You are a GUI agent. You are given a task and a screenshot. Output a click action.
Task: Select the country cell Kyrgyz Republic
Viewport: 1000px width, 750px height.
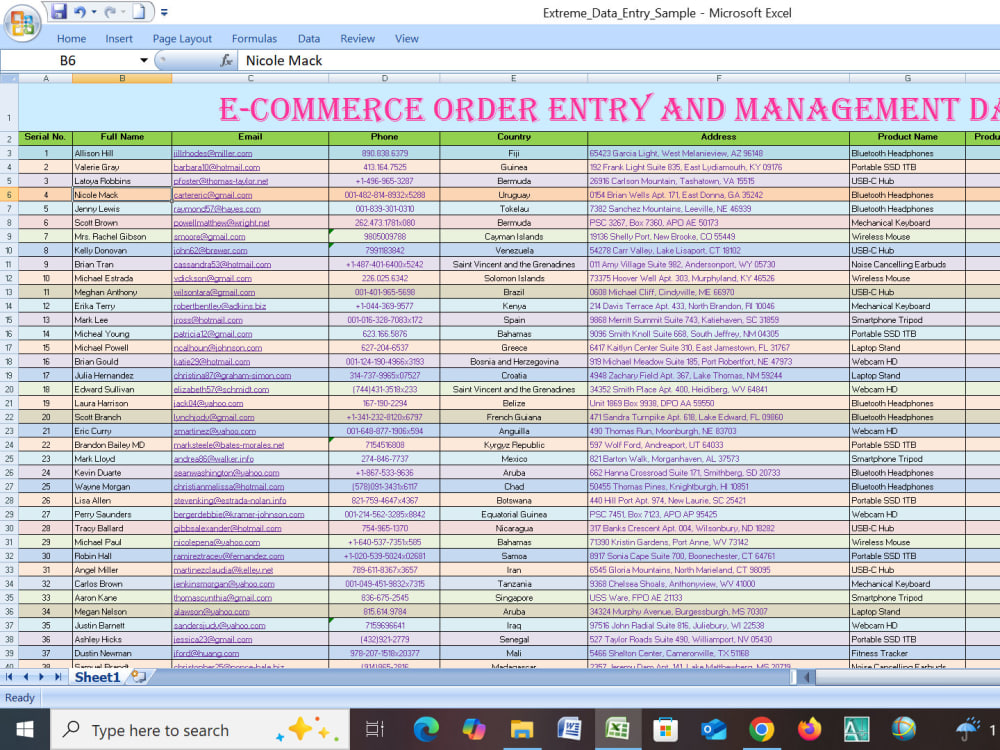513,445
